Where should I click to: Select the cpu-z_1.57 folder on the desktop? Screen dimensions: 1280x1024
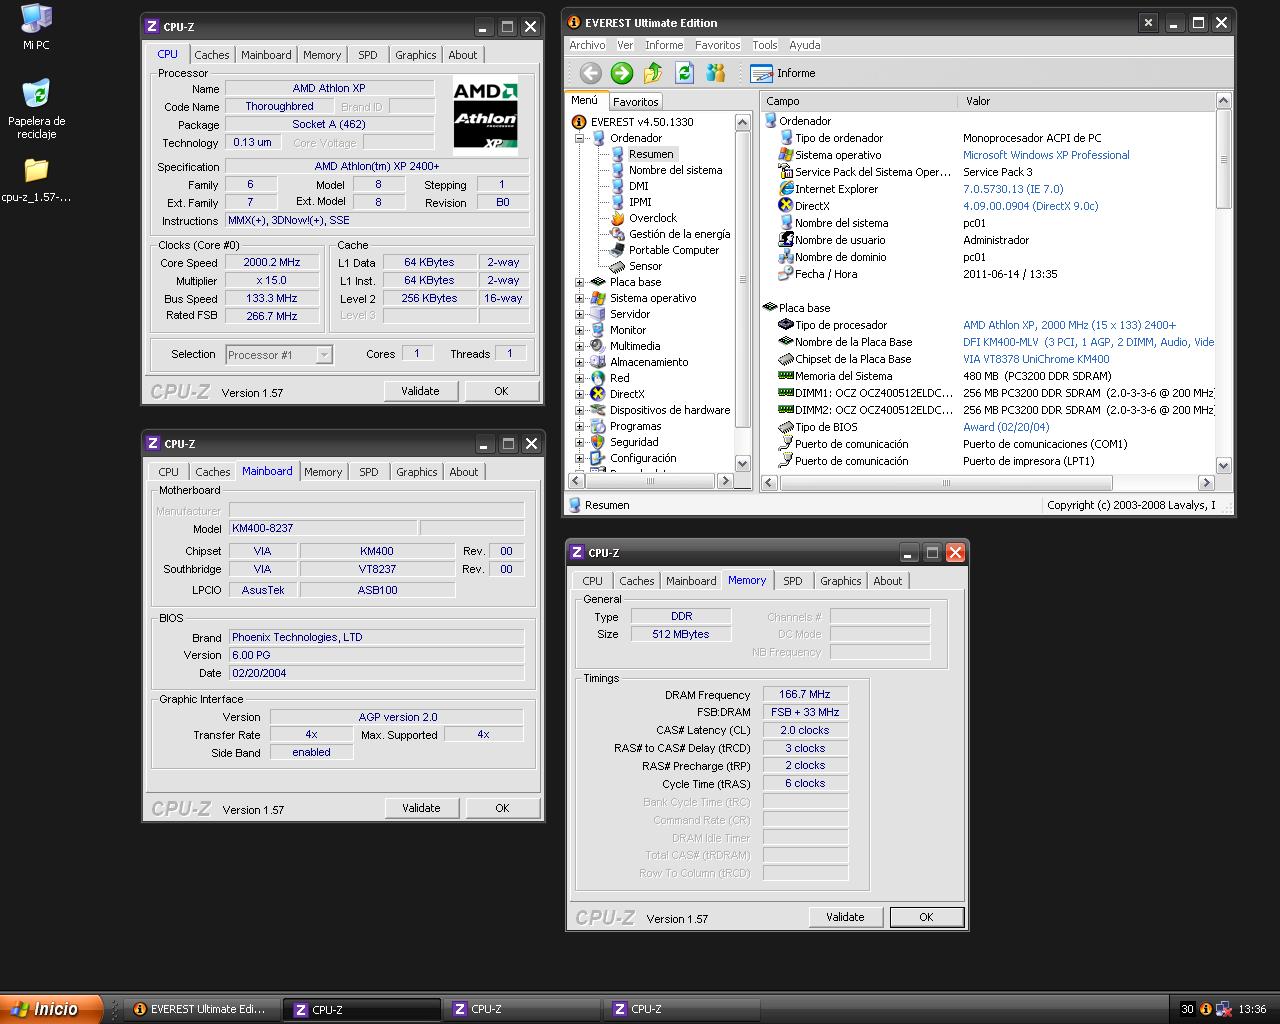click(x=36, y=180)
